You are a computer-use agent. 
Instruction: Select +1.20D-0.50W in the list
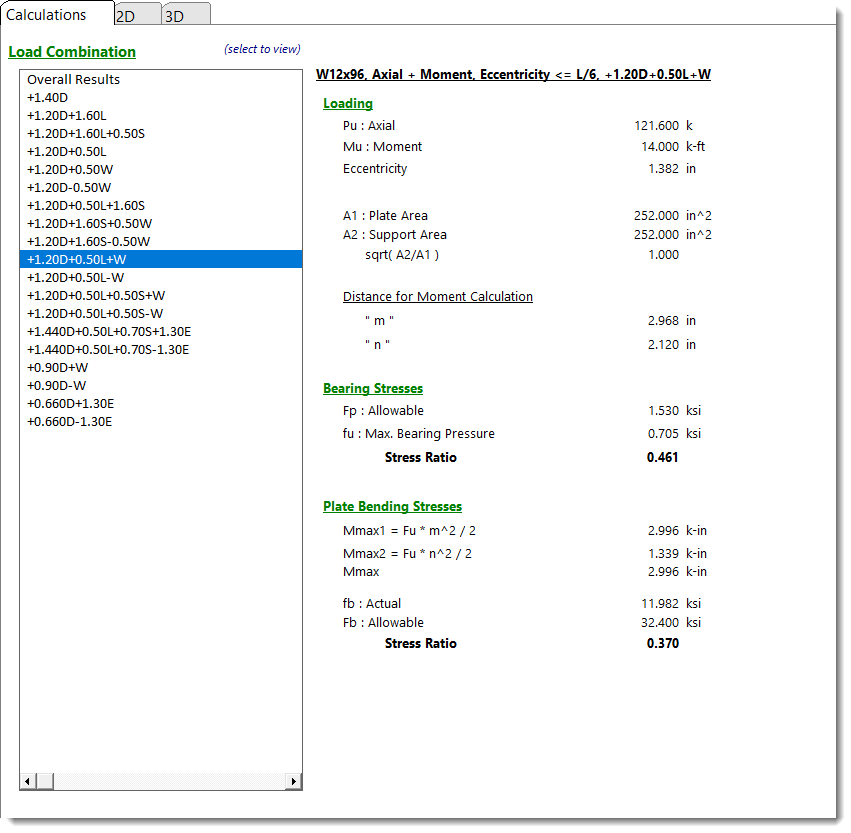[x=69, y=188]
